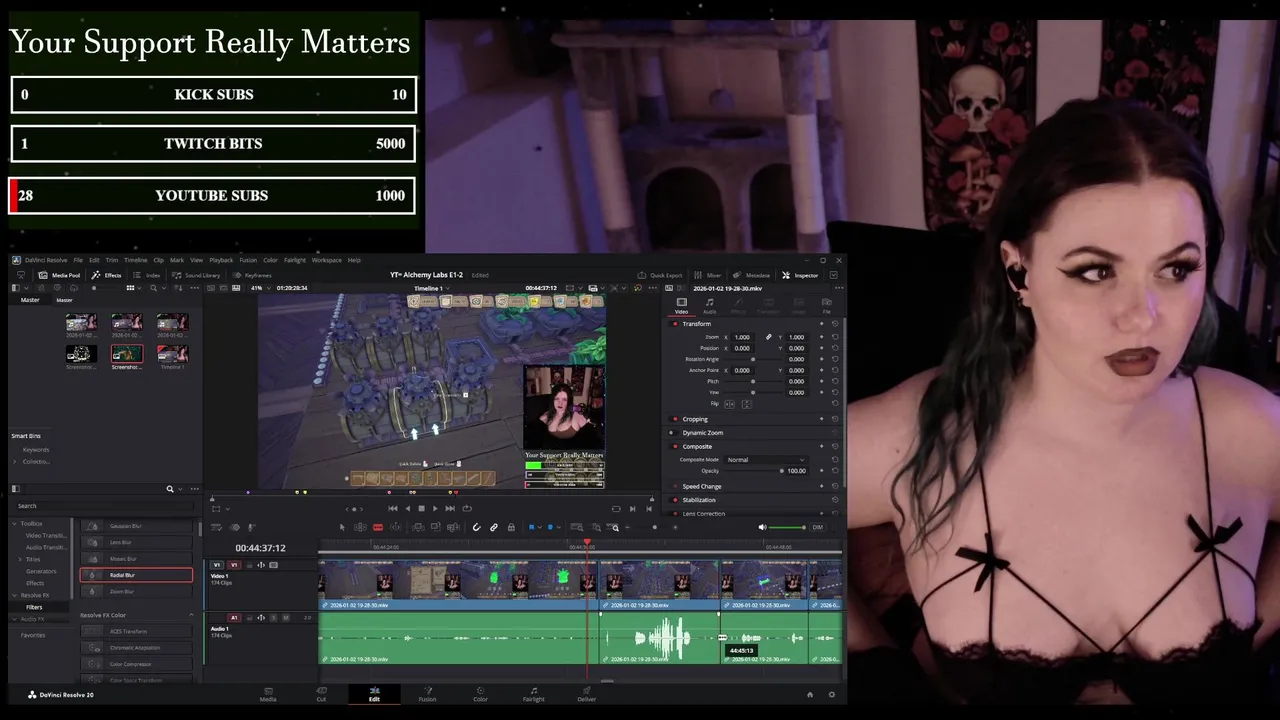Select the Video tab in Inspector
This screenshot has height=720, width=1280.
pos(681,305)
